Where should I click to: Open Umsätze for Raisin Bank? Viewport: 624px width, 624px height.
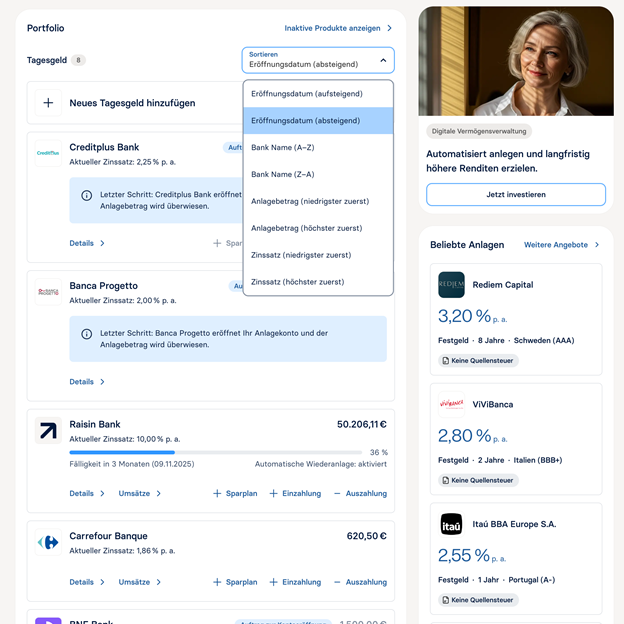[x=139, y=493]
